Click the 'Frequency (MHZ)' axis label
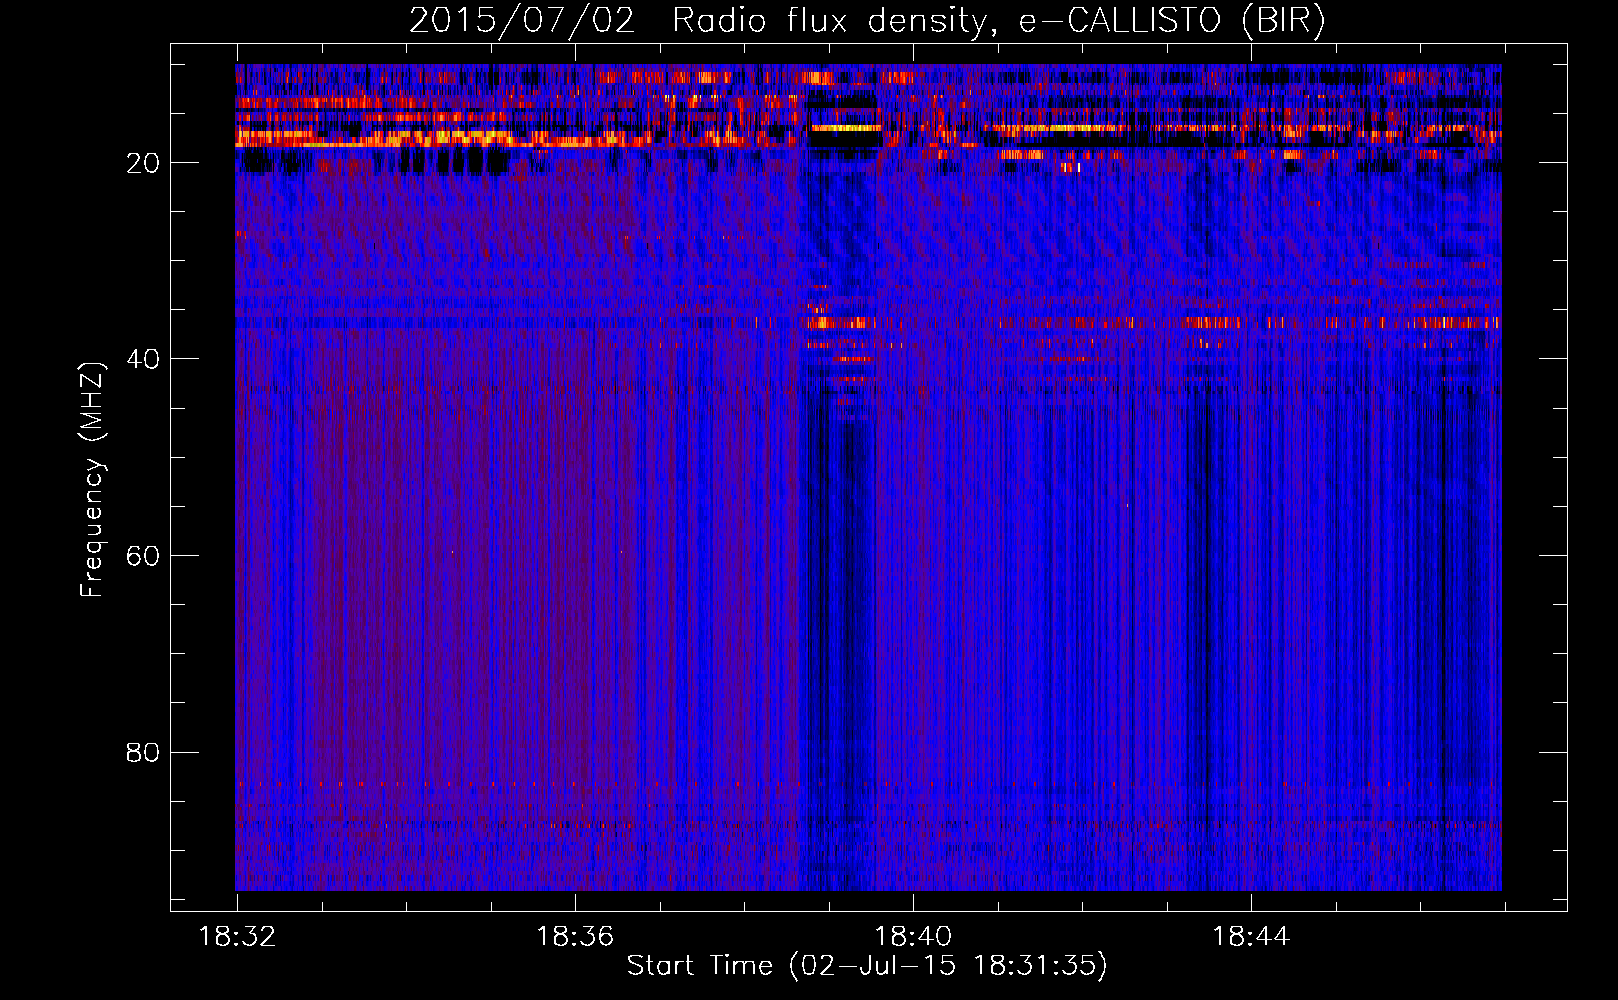Viewport: 1618px width, 1000px height. pos(92,480)
